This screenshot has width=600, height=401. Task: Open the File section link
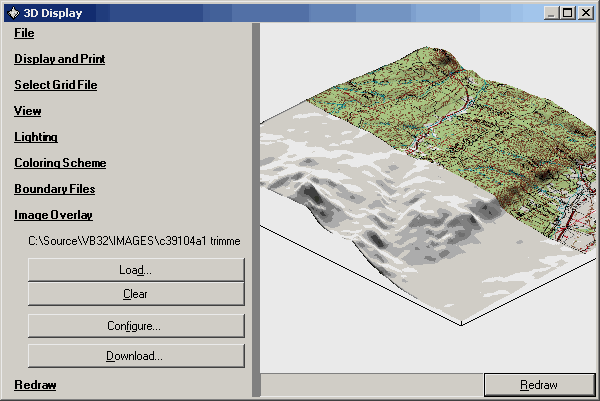point(24,33)
